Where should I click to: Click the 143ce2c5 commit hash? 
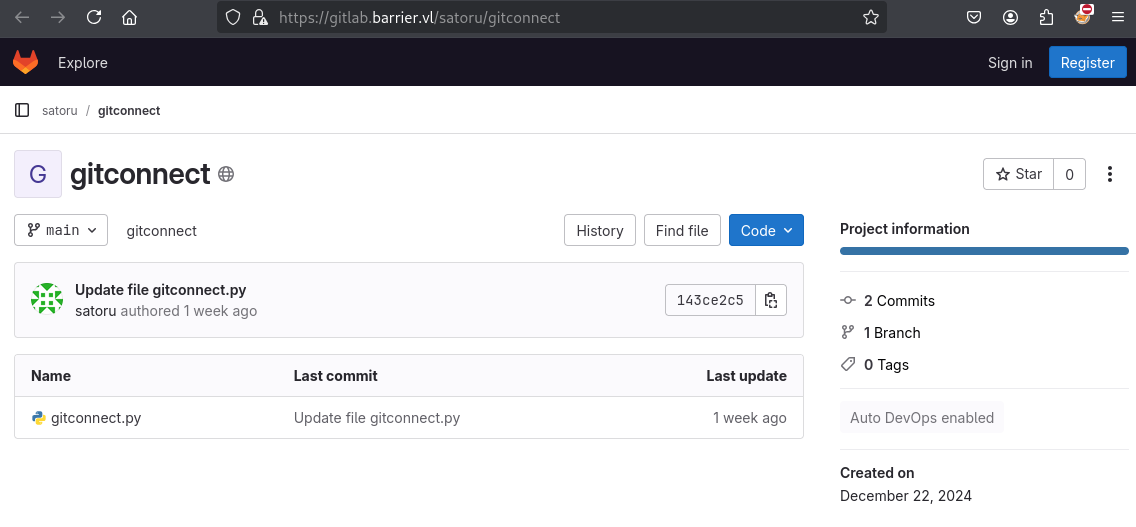coord(710,300)
